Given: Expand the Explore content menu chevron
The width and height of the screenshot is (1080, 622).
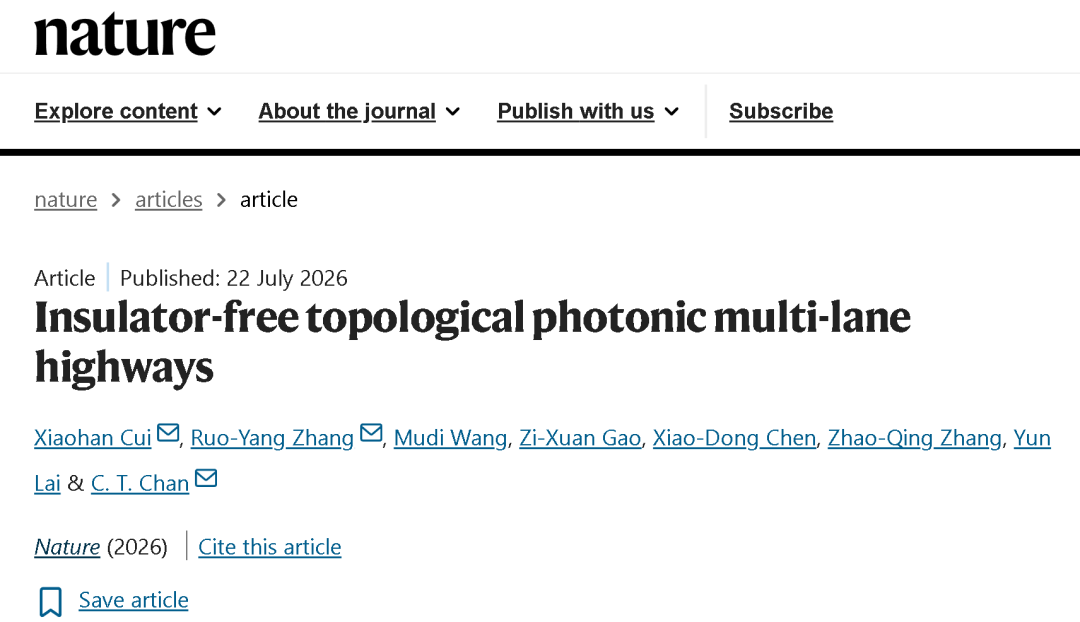Looking at the screenshot, I should (215, 112).
